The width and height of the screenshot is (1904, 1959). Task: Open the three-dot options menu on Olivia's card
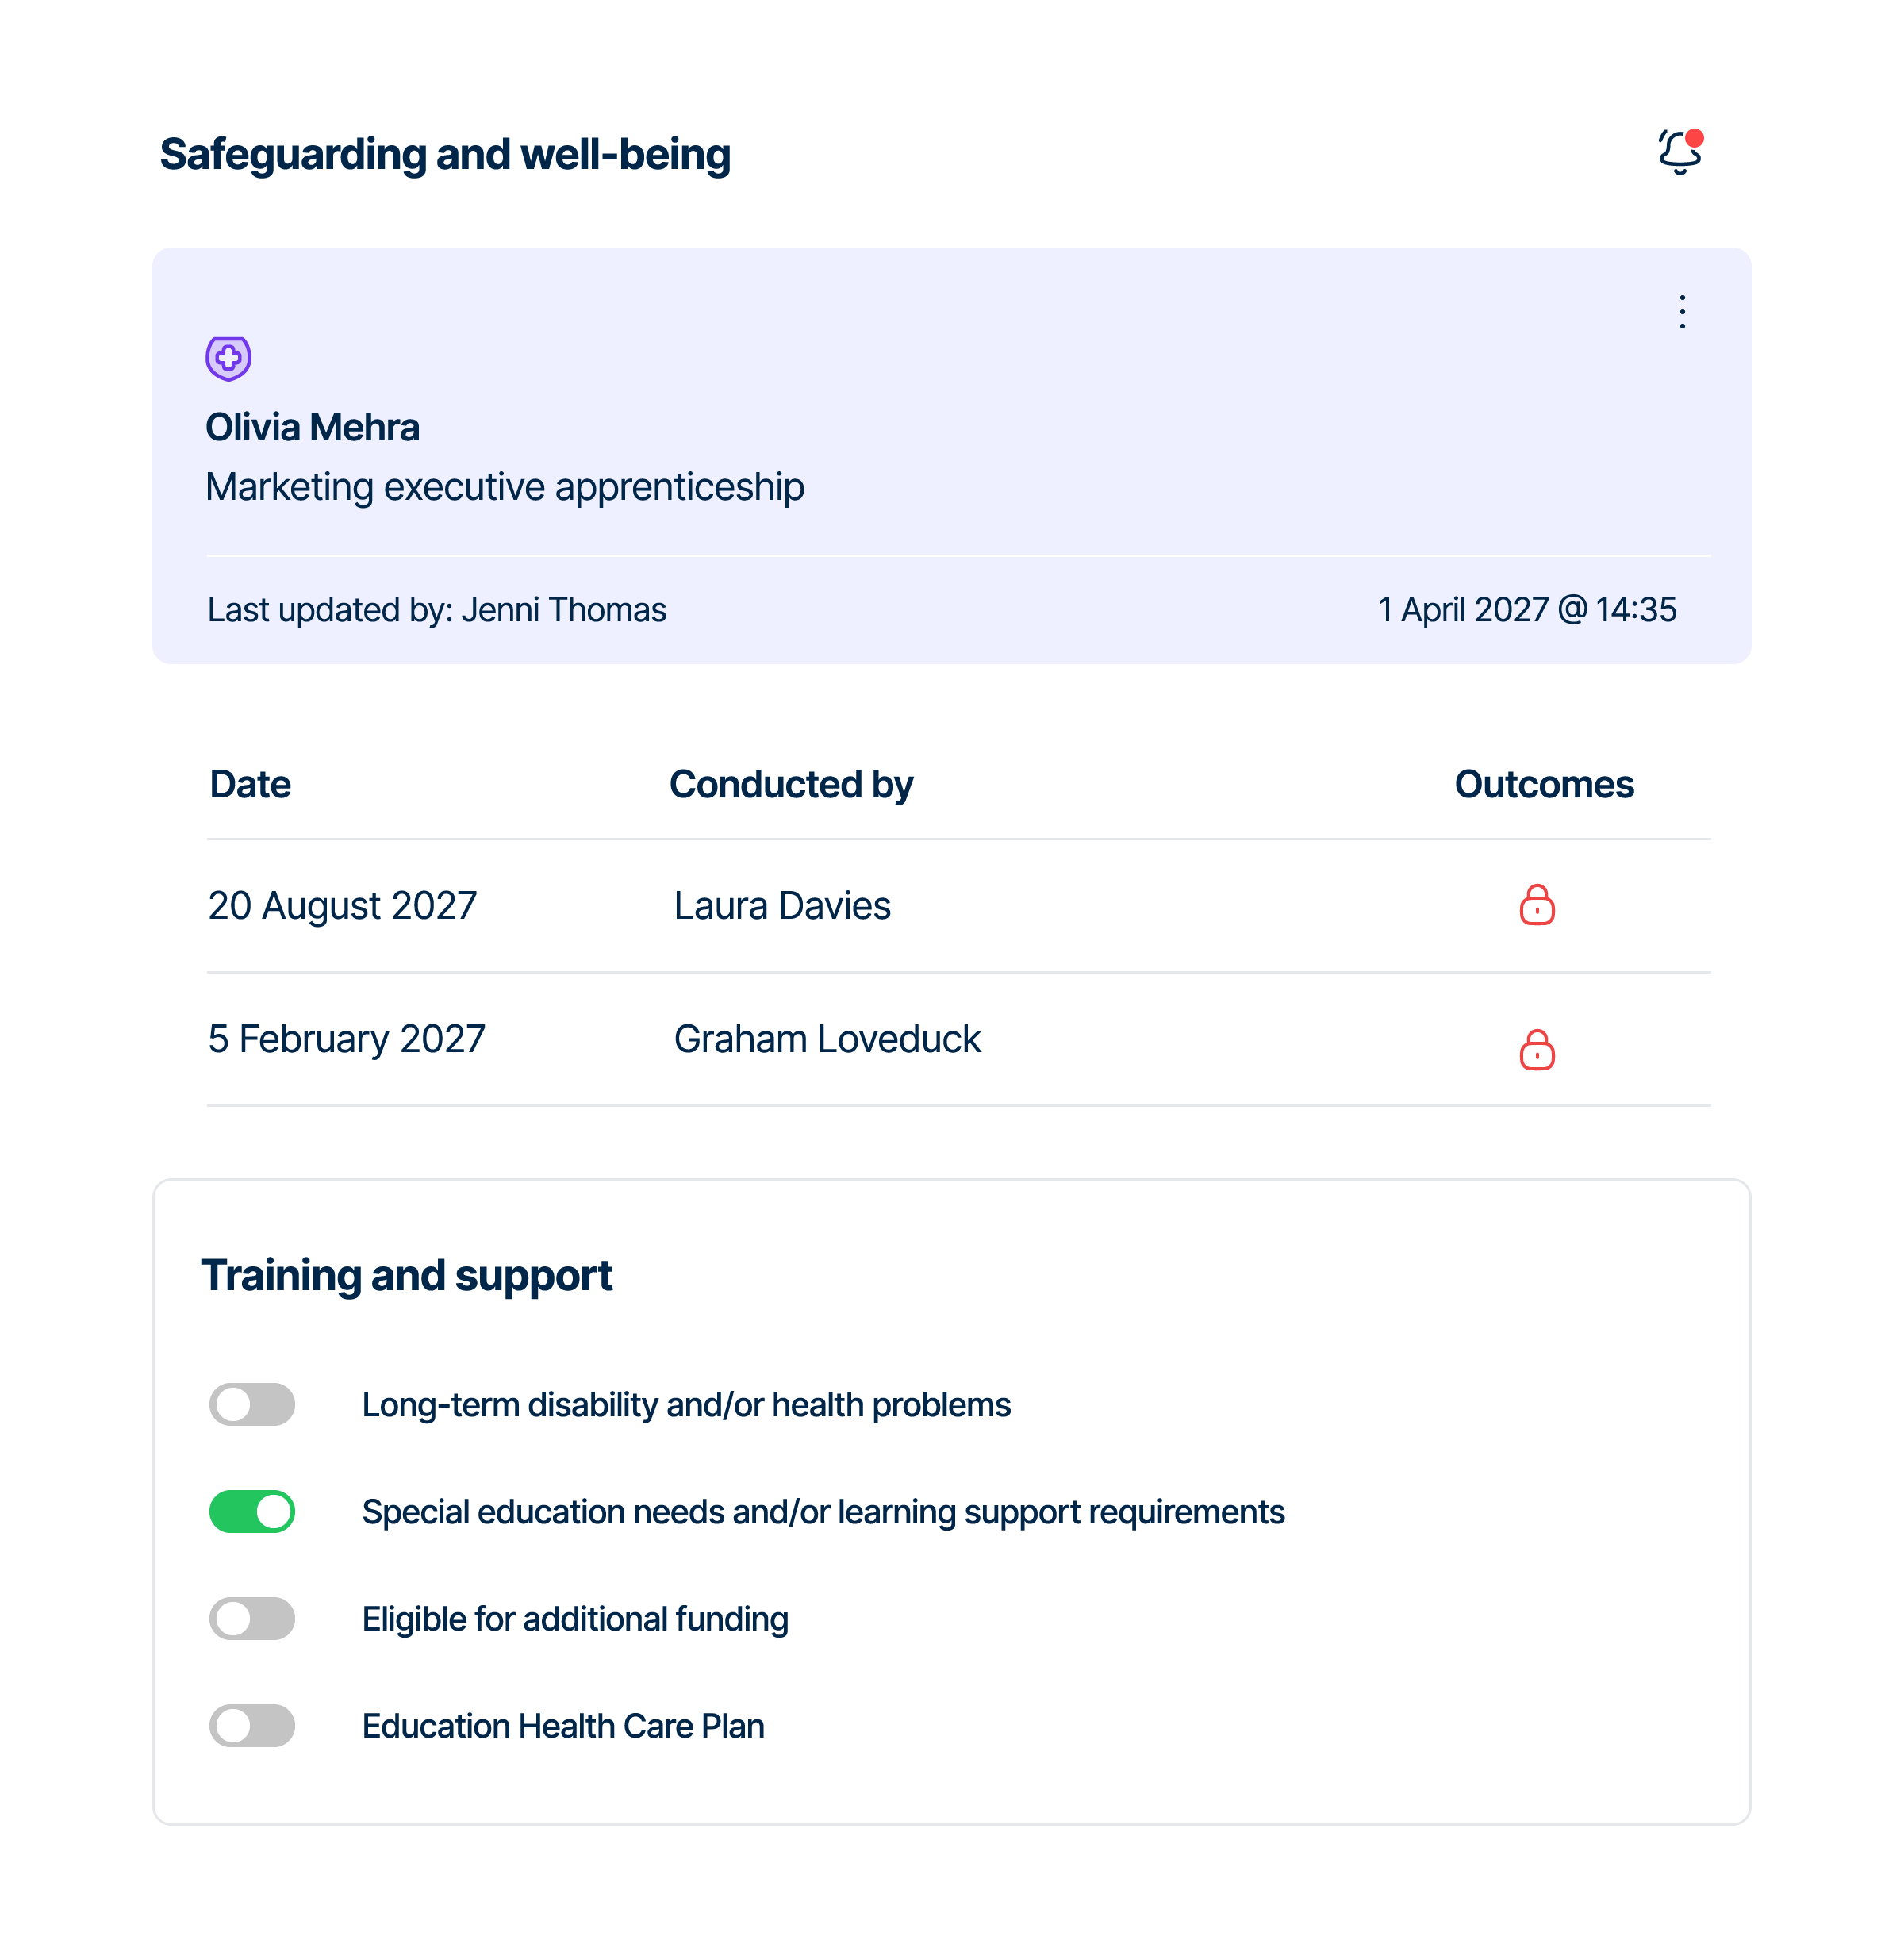1681,312
